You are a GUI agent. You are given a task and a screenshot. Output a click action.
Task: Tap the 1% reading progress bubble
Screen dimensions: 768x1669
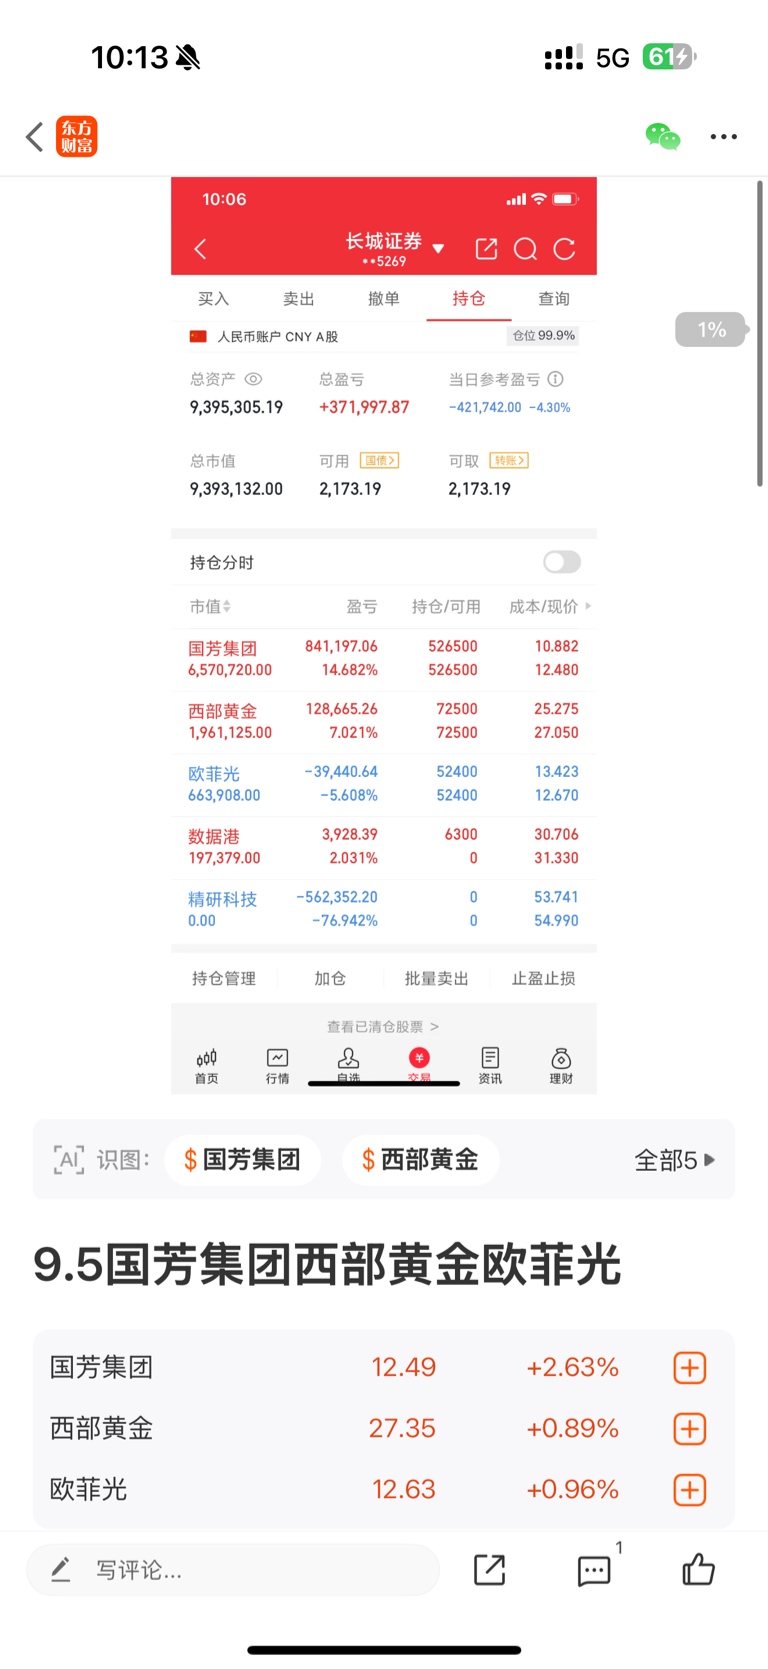pyautogui.click(x=711, y=329)
